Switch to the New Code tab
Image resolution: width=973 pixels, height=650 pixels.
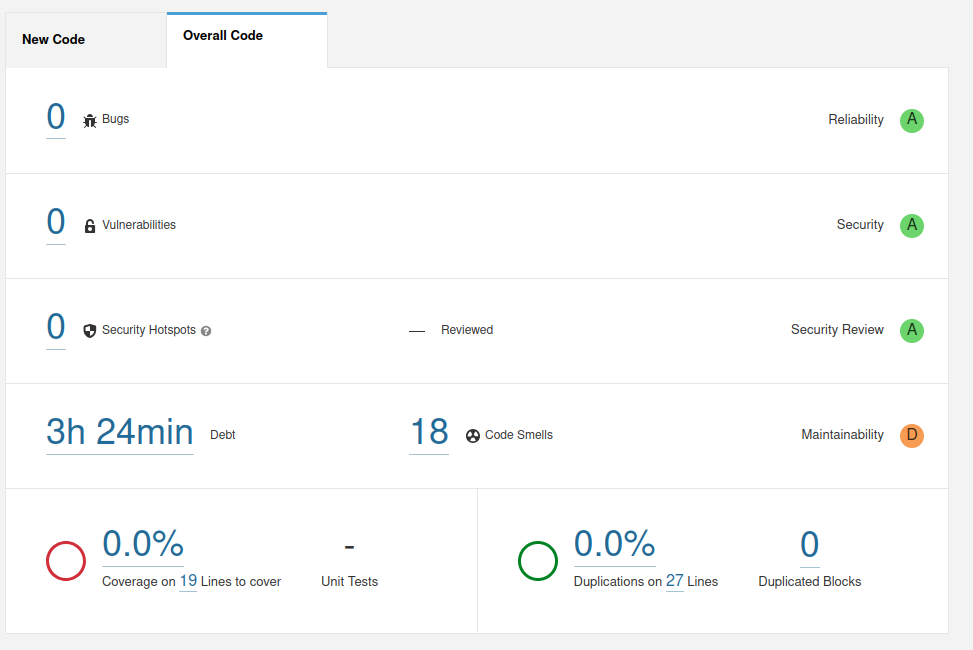[x=54, y=40]
